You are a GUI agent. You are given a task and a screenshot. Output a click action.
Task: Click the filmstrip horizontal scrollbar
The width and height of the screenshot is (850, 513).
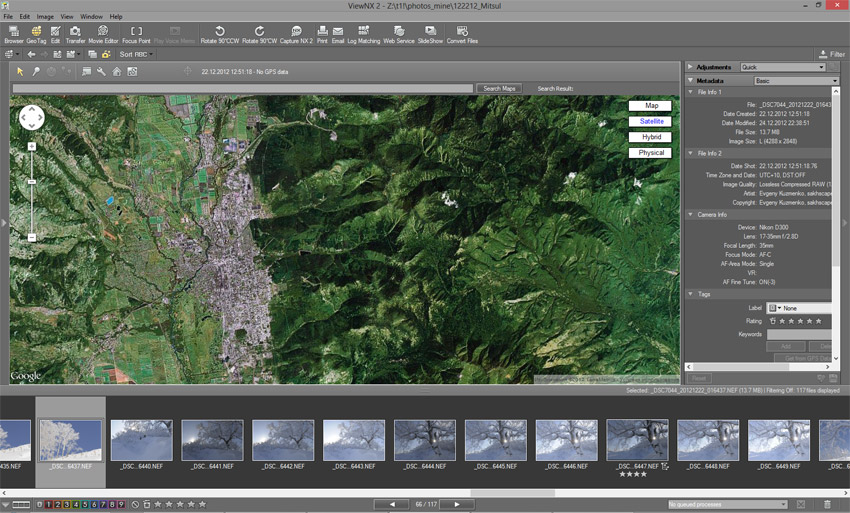click(x=512, y=493)
